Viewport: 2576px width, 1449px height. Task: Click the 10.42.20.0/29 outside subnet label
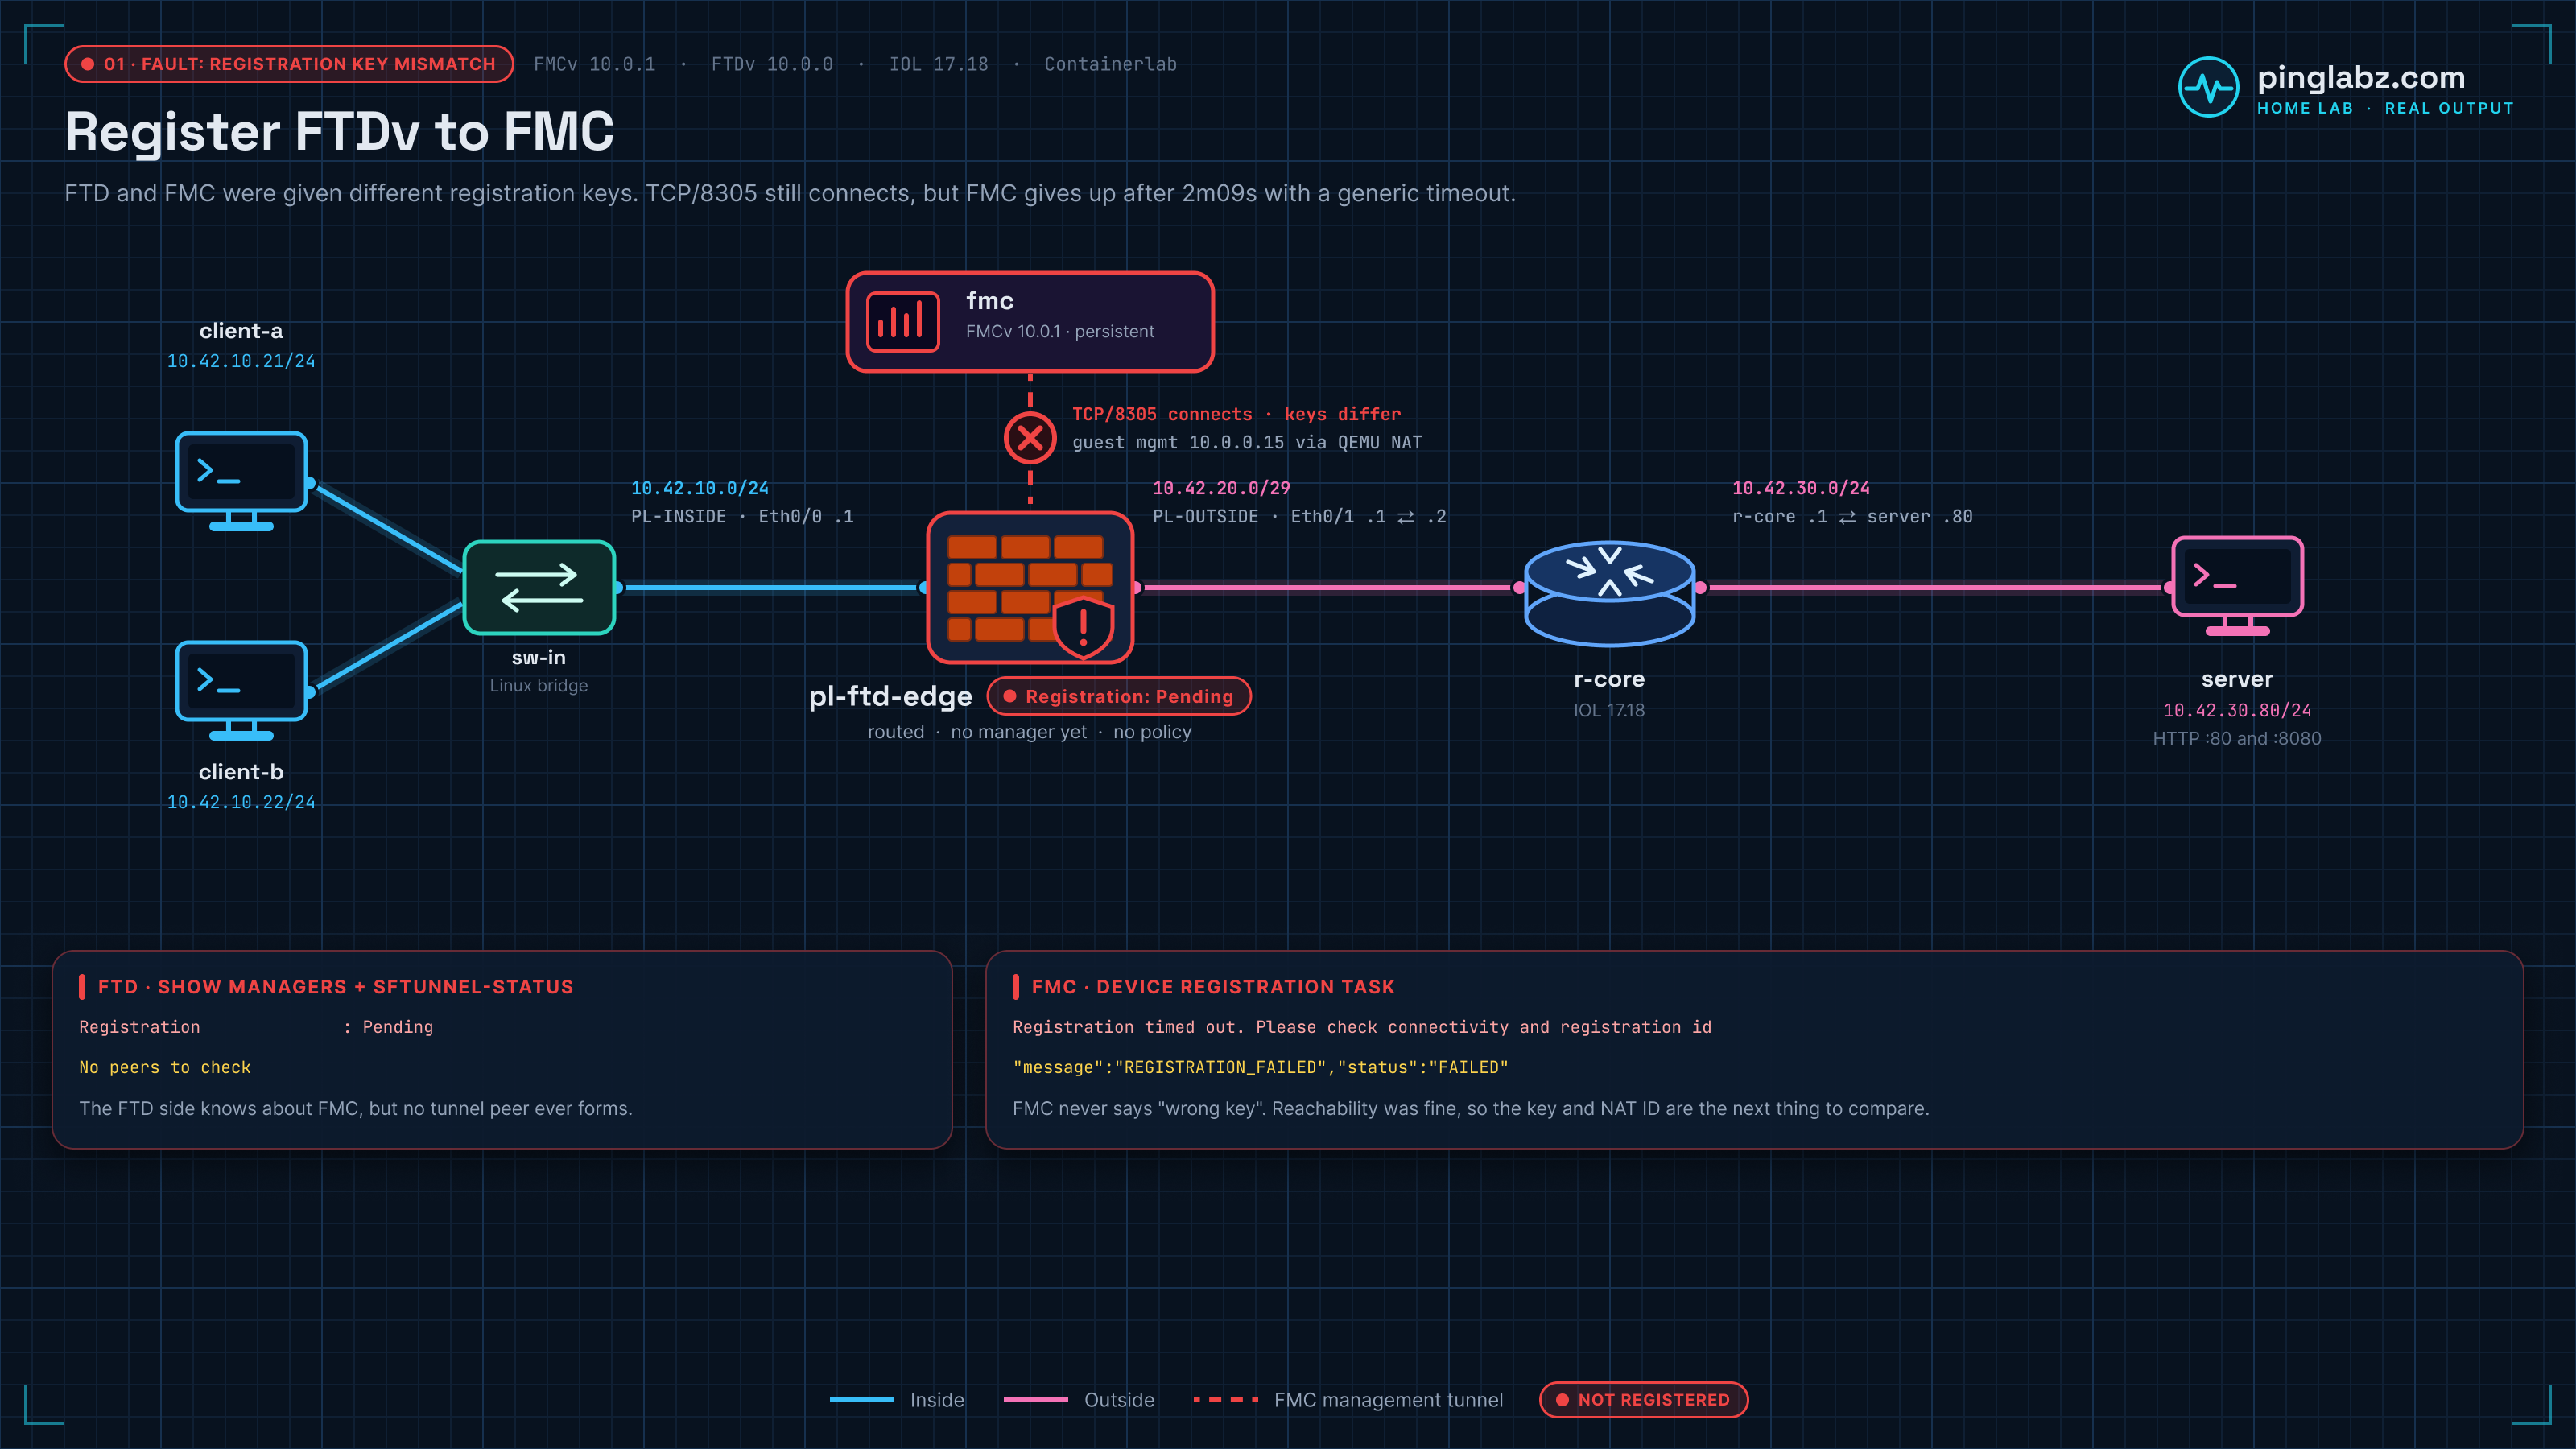click(1221, 488)
